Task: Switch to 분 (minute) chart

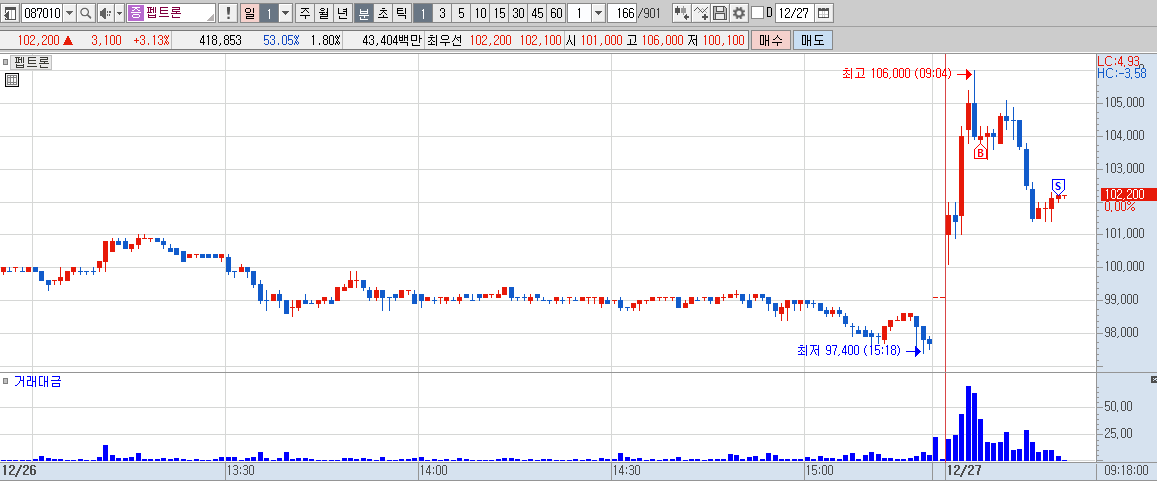Action: tap(363, 13)
